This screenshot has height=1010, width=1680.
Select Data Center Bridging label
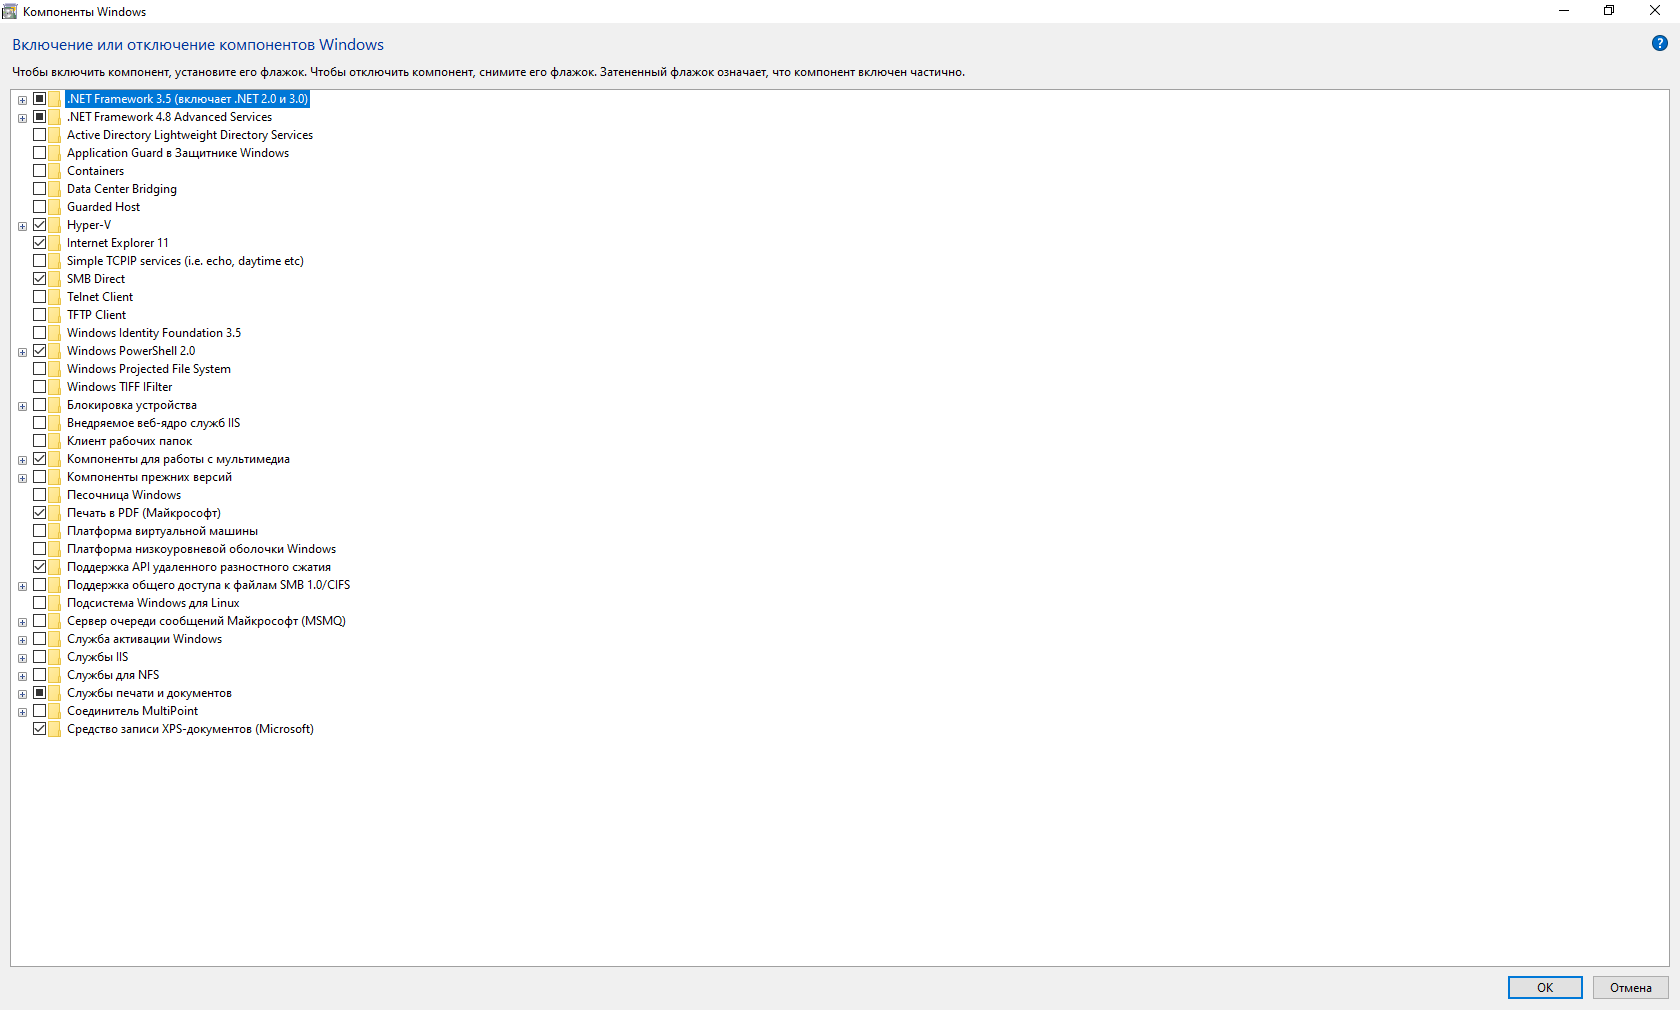(122, 189)
